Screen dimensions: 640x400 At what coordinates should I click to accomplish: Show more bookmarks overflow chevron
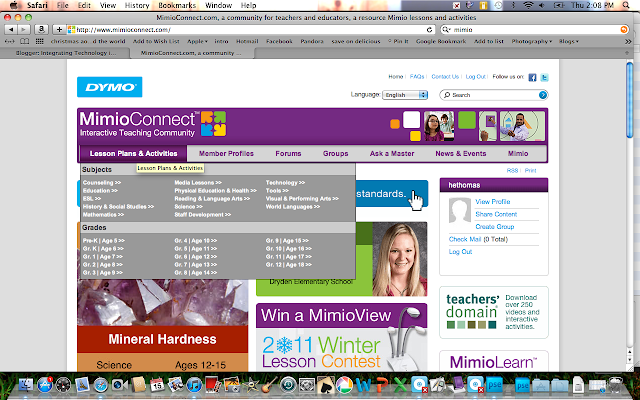tap(628, 41)
